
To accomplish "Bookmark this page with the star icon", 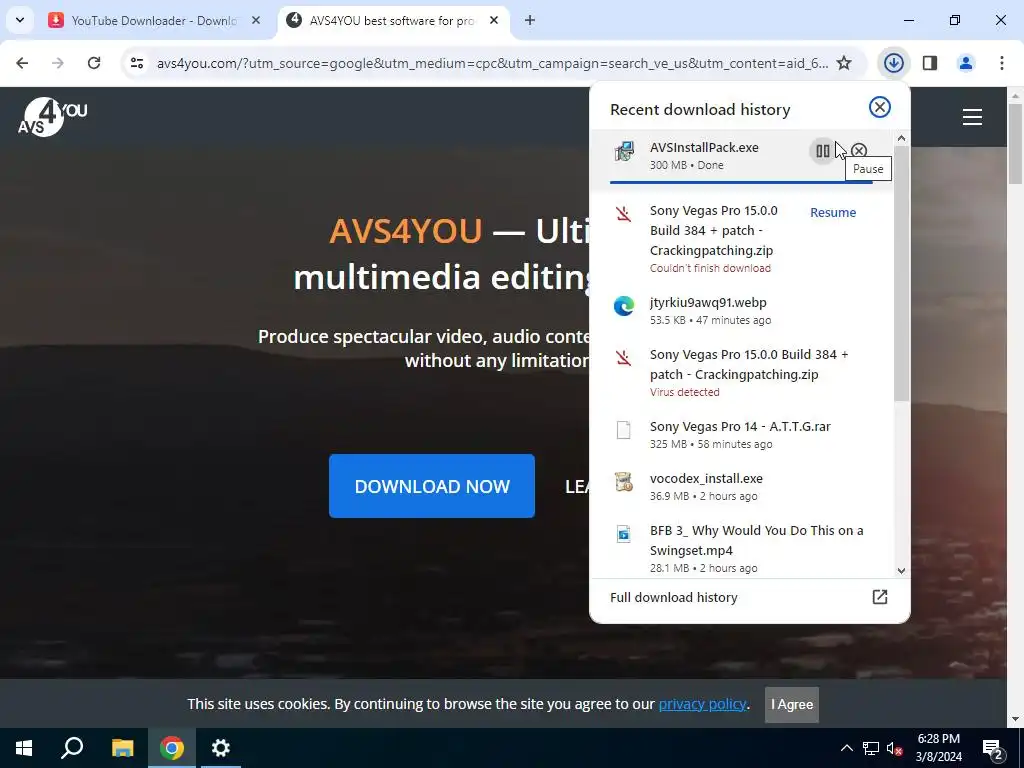I will [844, 63].
